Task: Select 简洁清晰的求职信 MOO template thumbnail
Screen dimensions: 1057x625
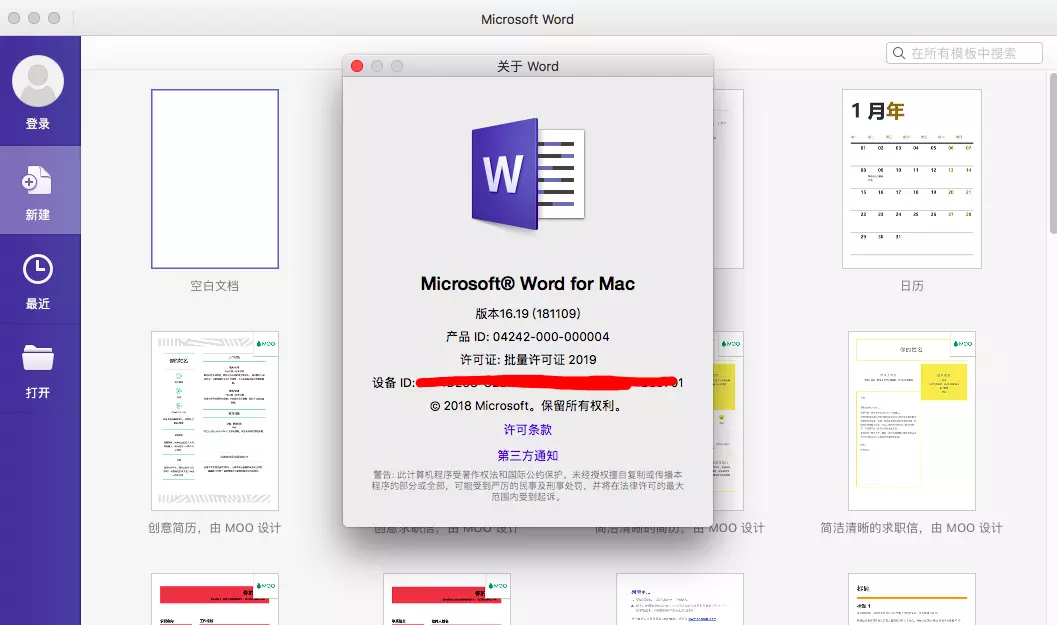Action: [911, 421]
